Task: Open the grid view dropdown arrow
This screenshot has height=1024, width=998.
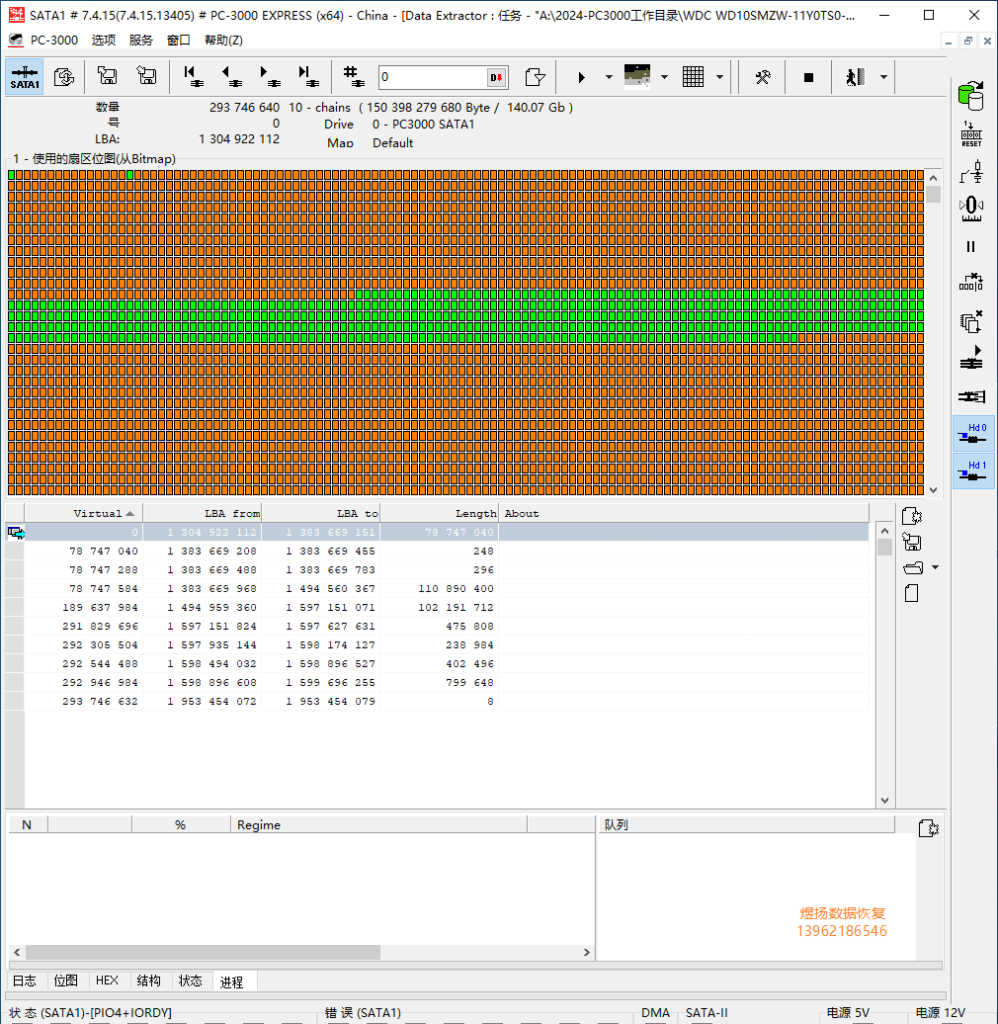Action: pos(719,77)
